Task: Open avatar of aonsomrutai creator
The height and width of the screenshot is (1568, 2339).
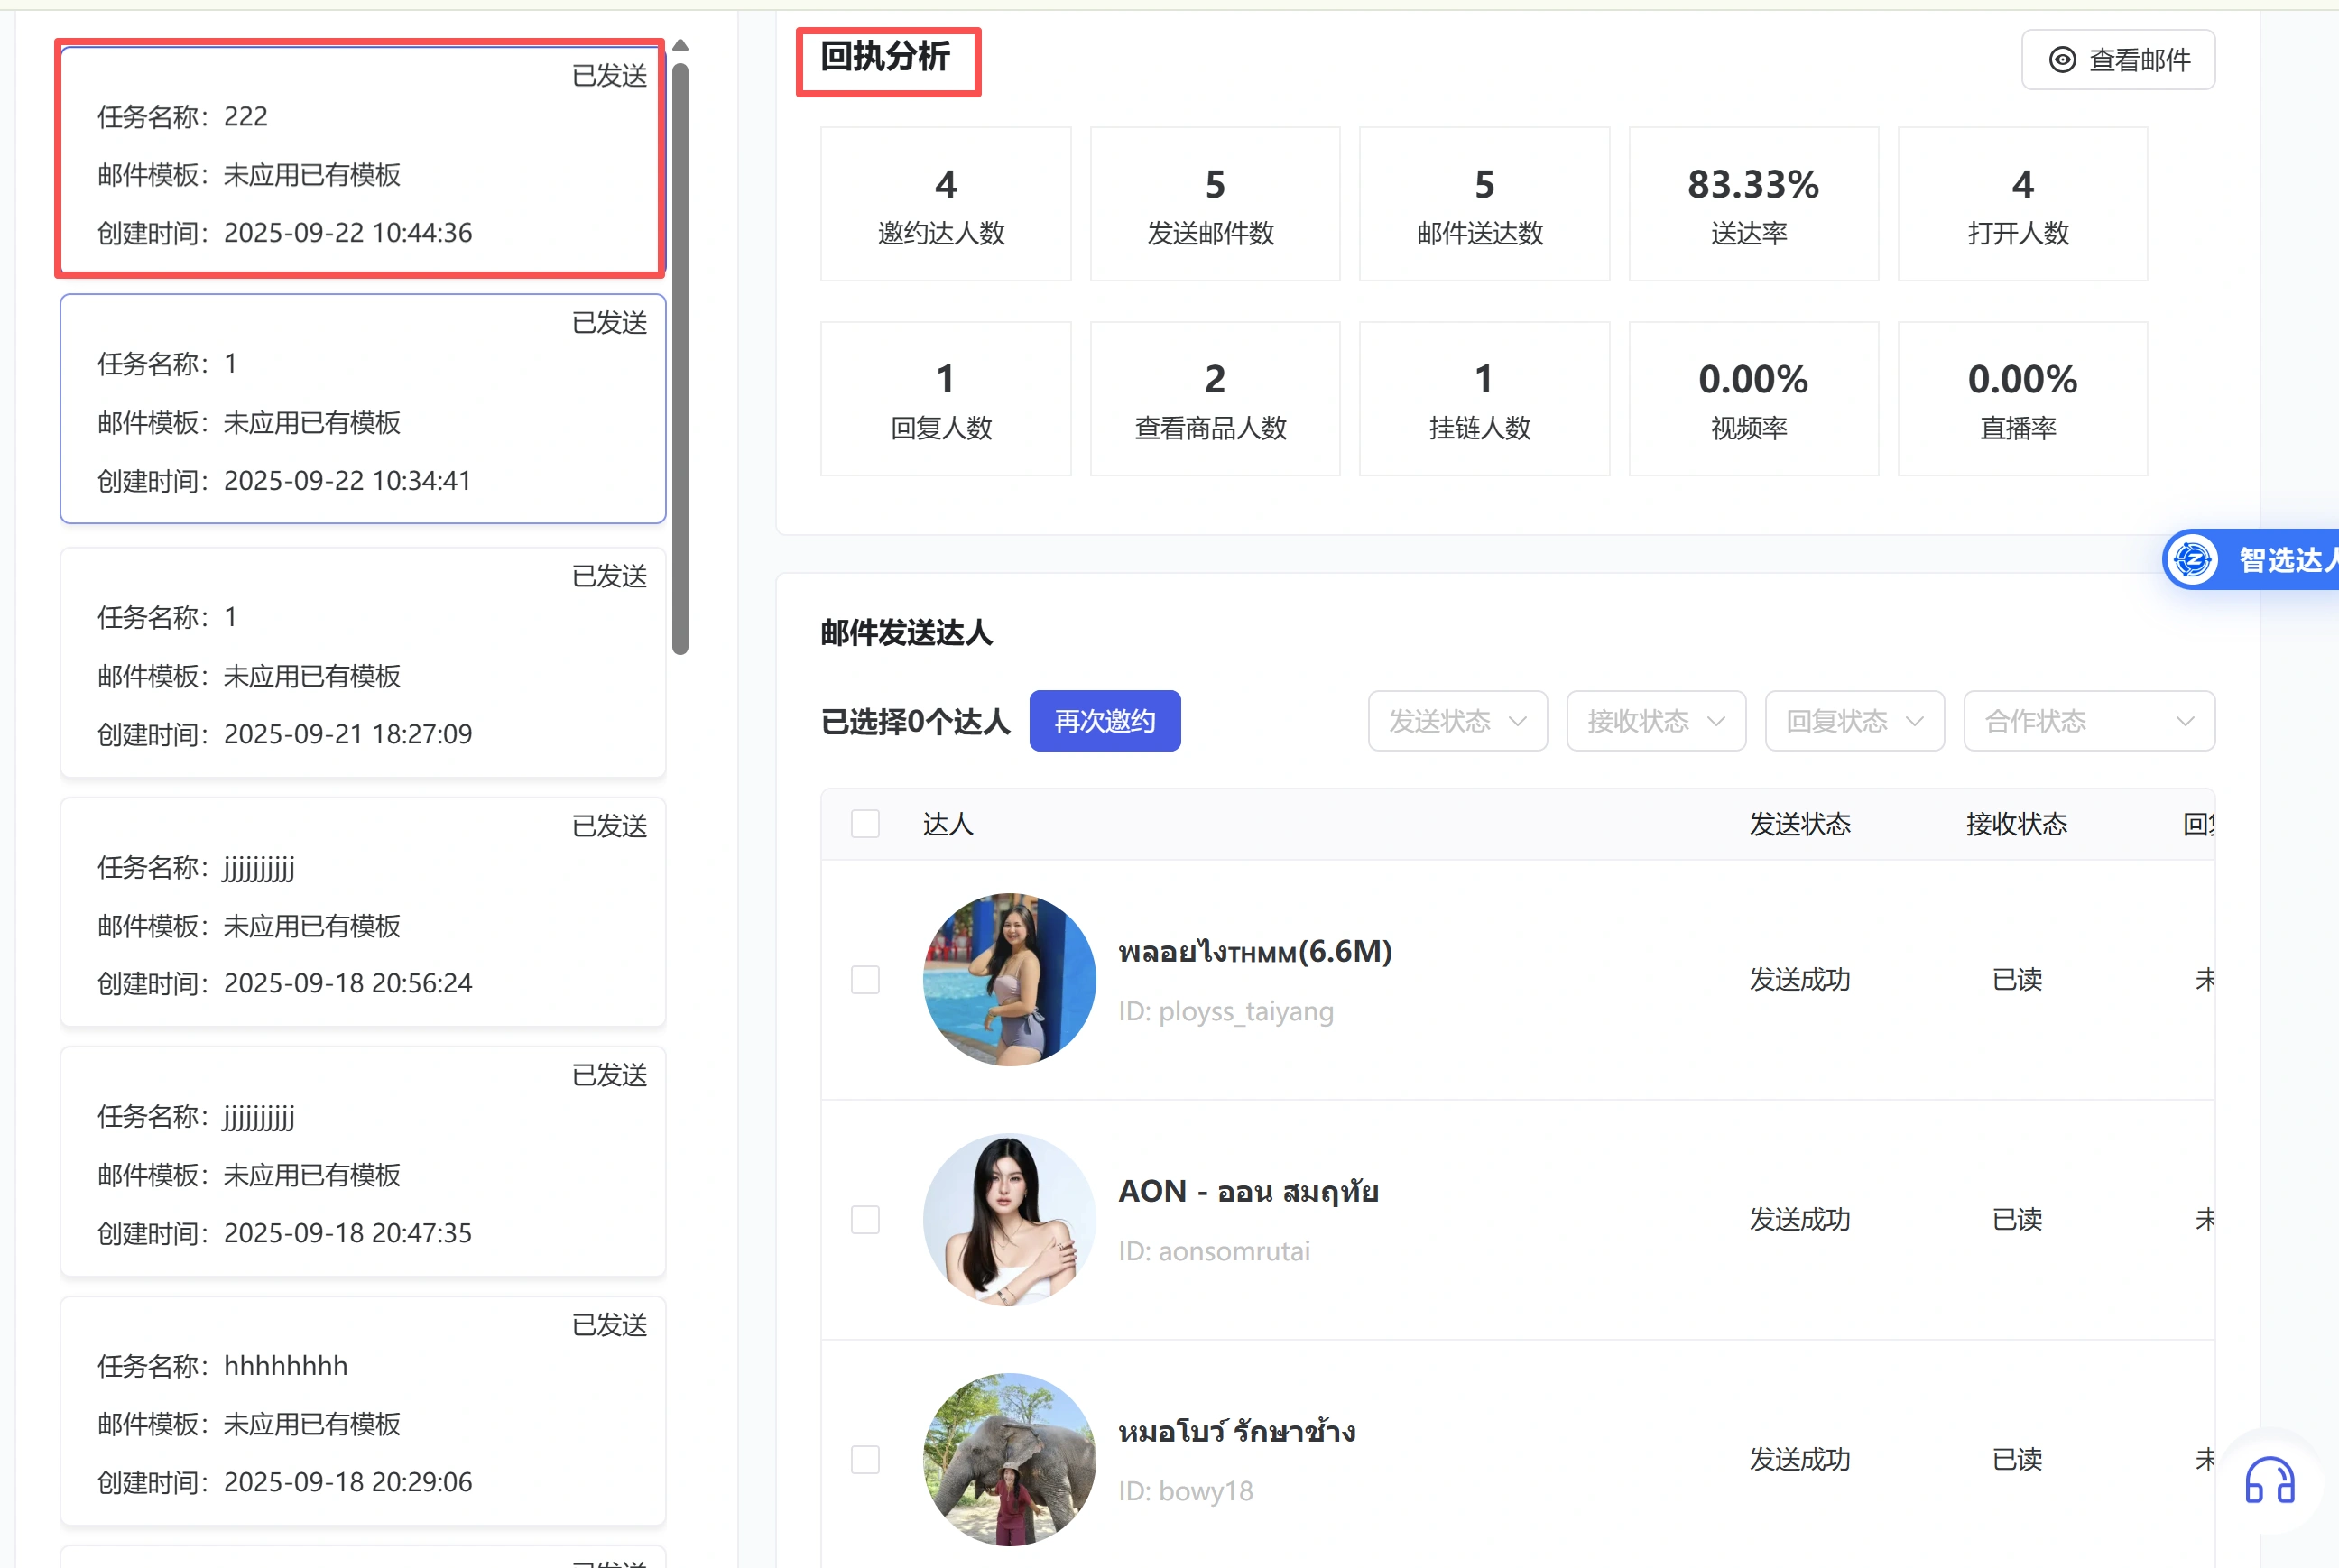Action: 1008,1219
